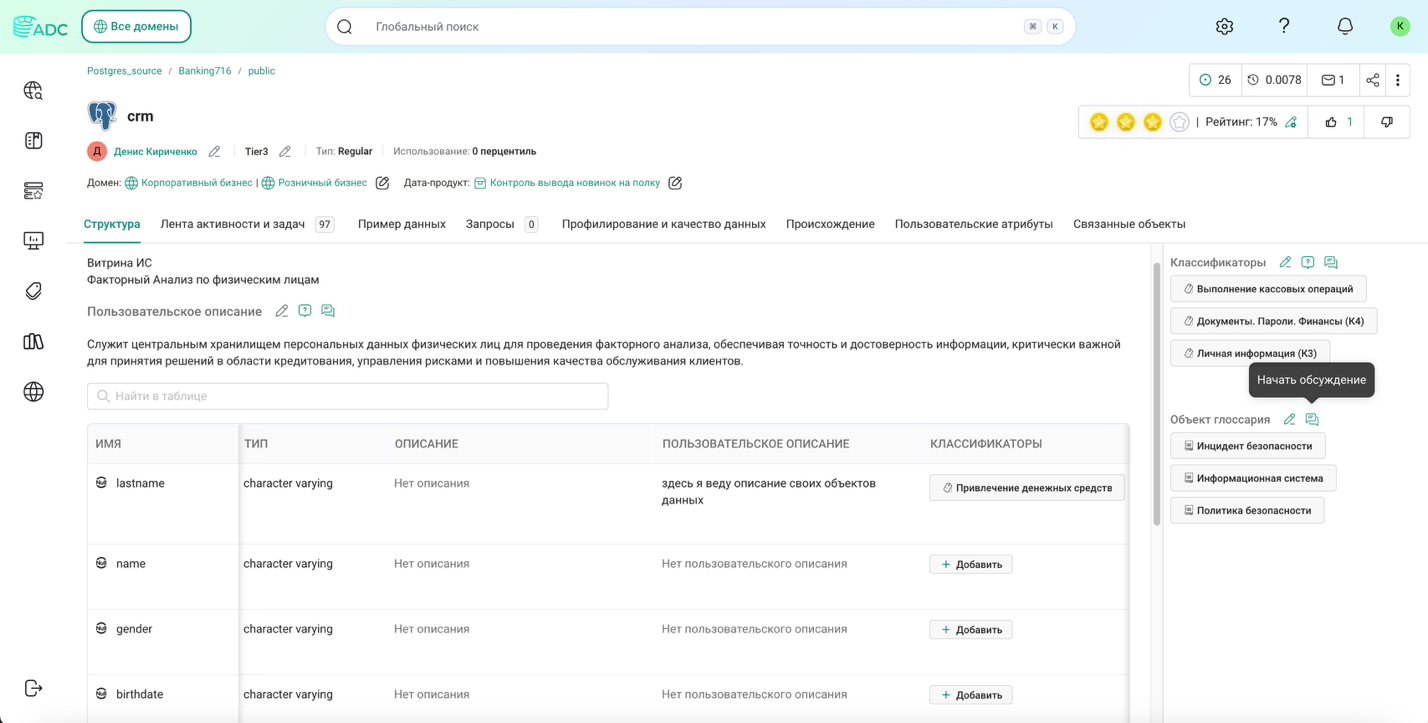Start discussion beside Пользовательское описание
The height and width of the screenshot is (723, 1428).
point(328,311)
